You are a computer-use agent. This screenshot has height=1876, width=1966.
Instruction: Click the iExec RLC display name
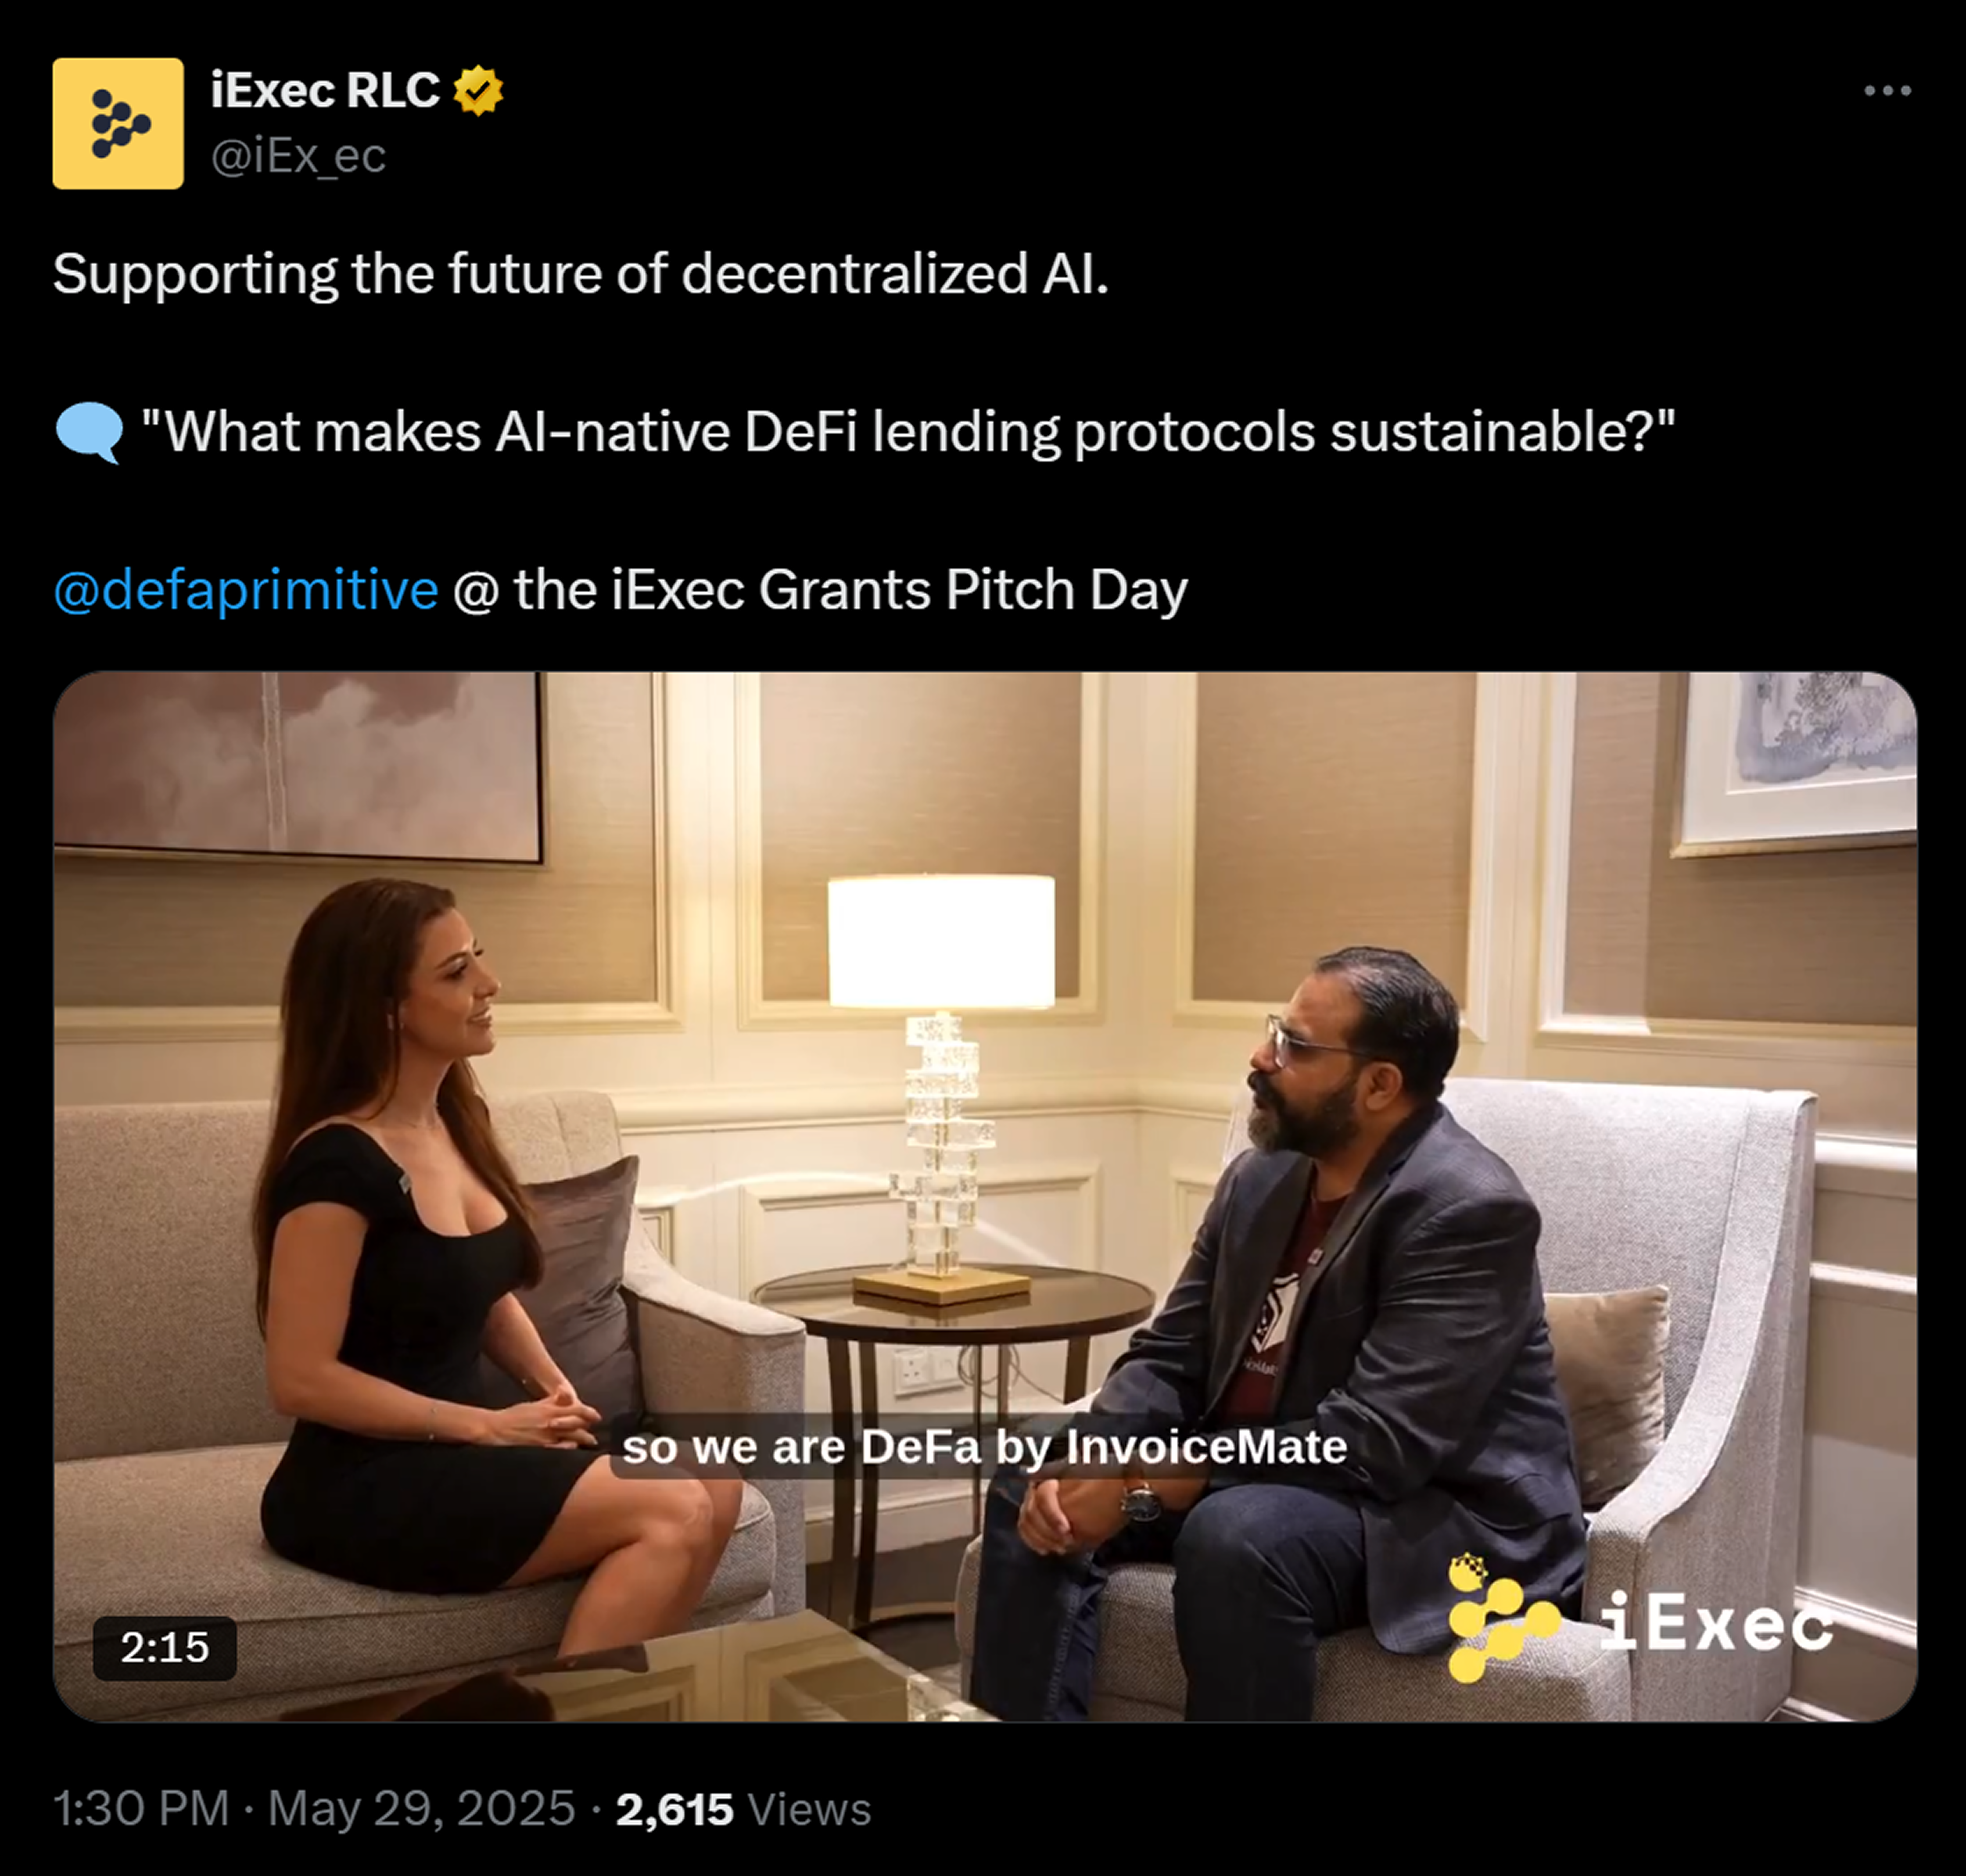point(325,91)
